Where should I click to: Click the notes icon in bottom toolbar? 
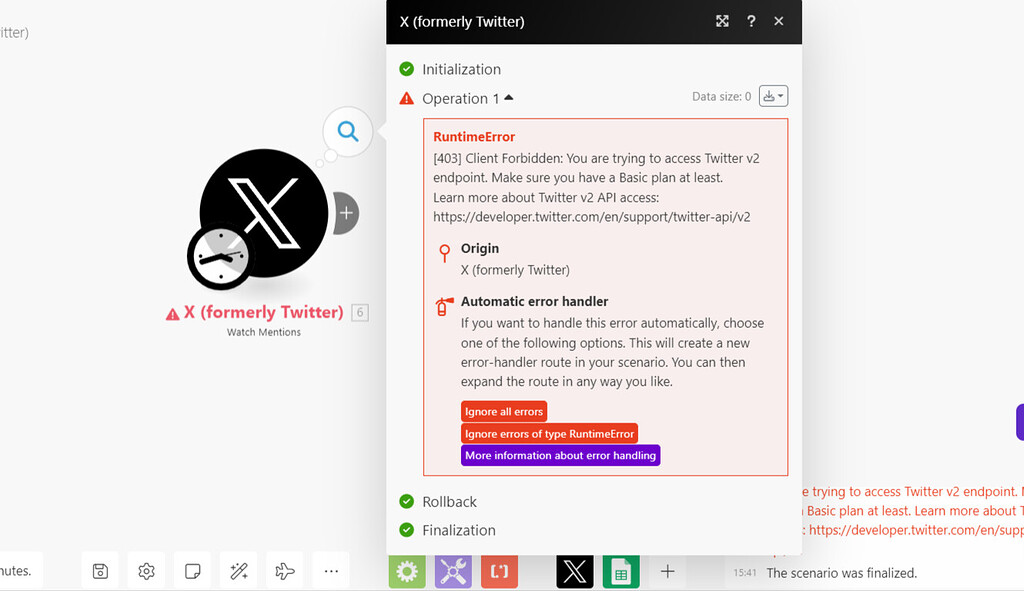pos(192,571)
